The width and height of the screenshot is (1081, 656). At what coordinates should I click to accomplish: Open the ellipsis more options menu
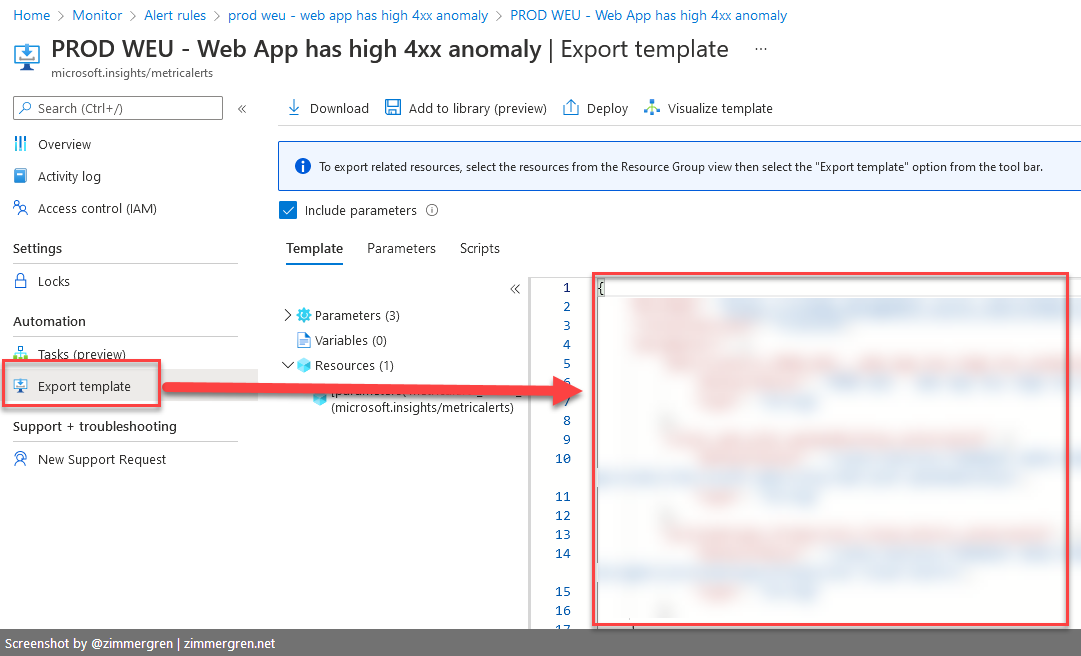pos(761,49)
